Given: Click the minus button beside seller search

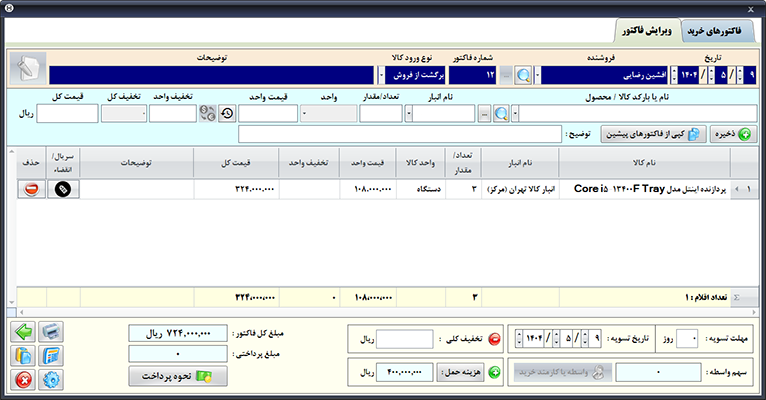Looking at the screenshot, I should coord(506,76).
